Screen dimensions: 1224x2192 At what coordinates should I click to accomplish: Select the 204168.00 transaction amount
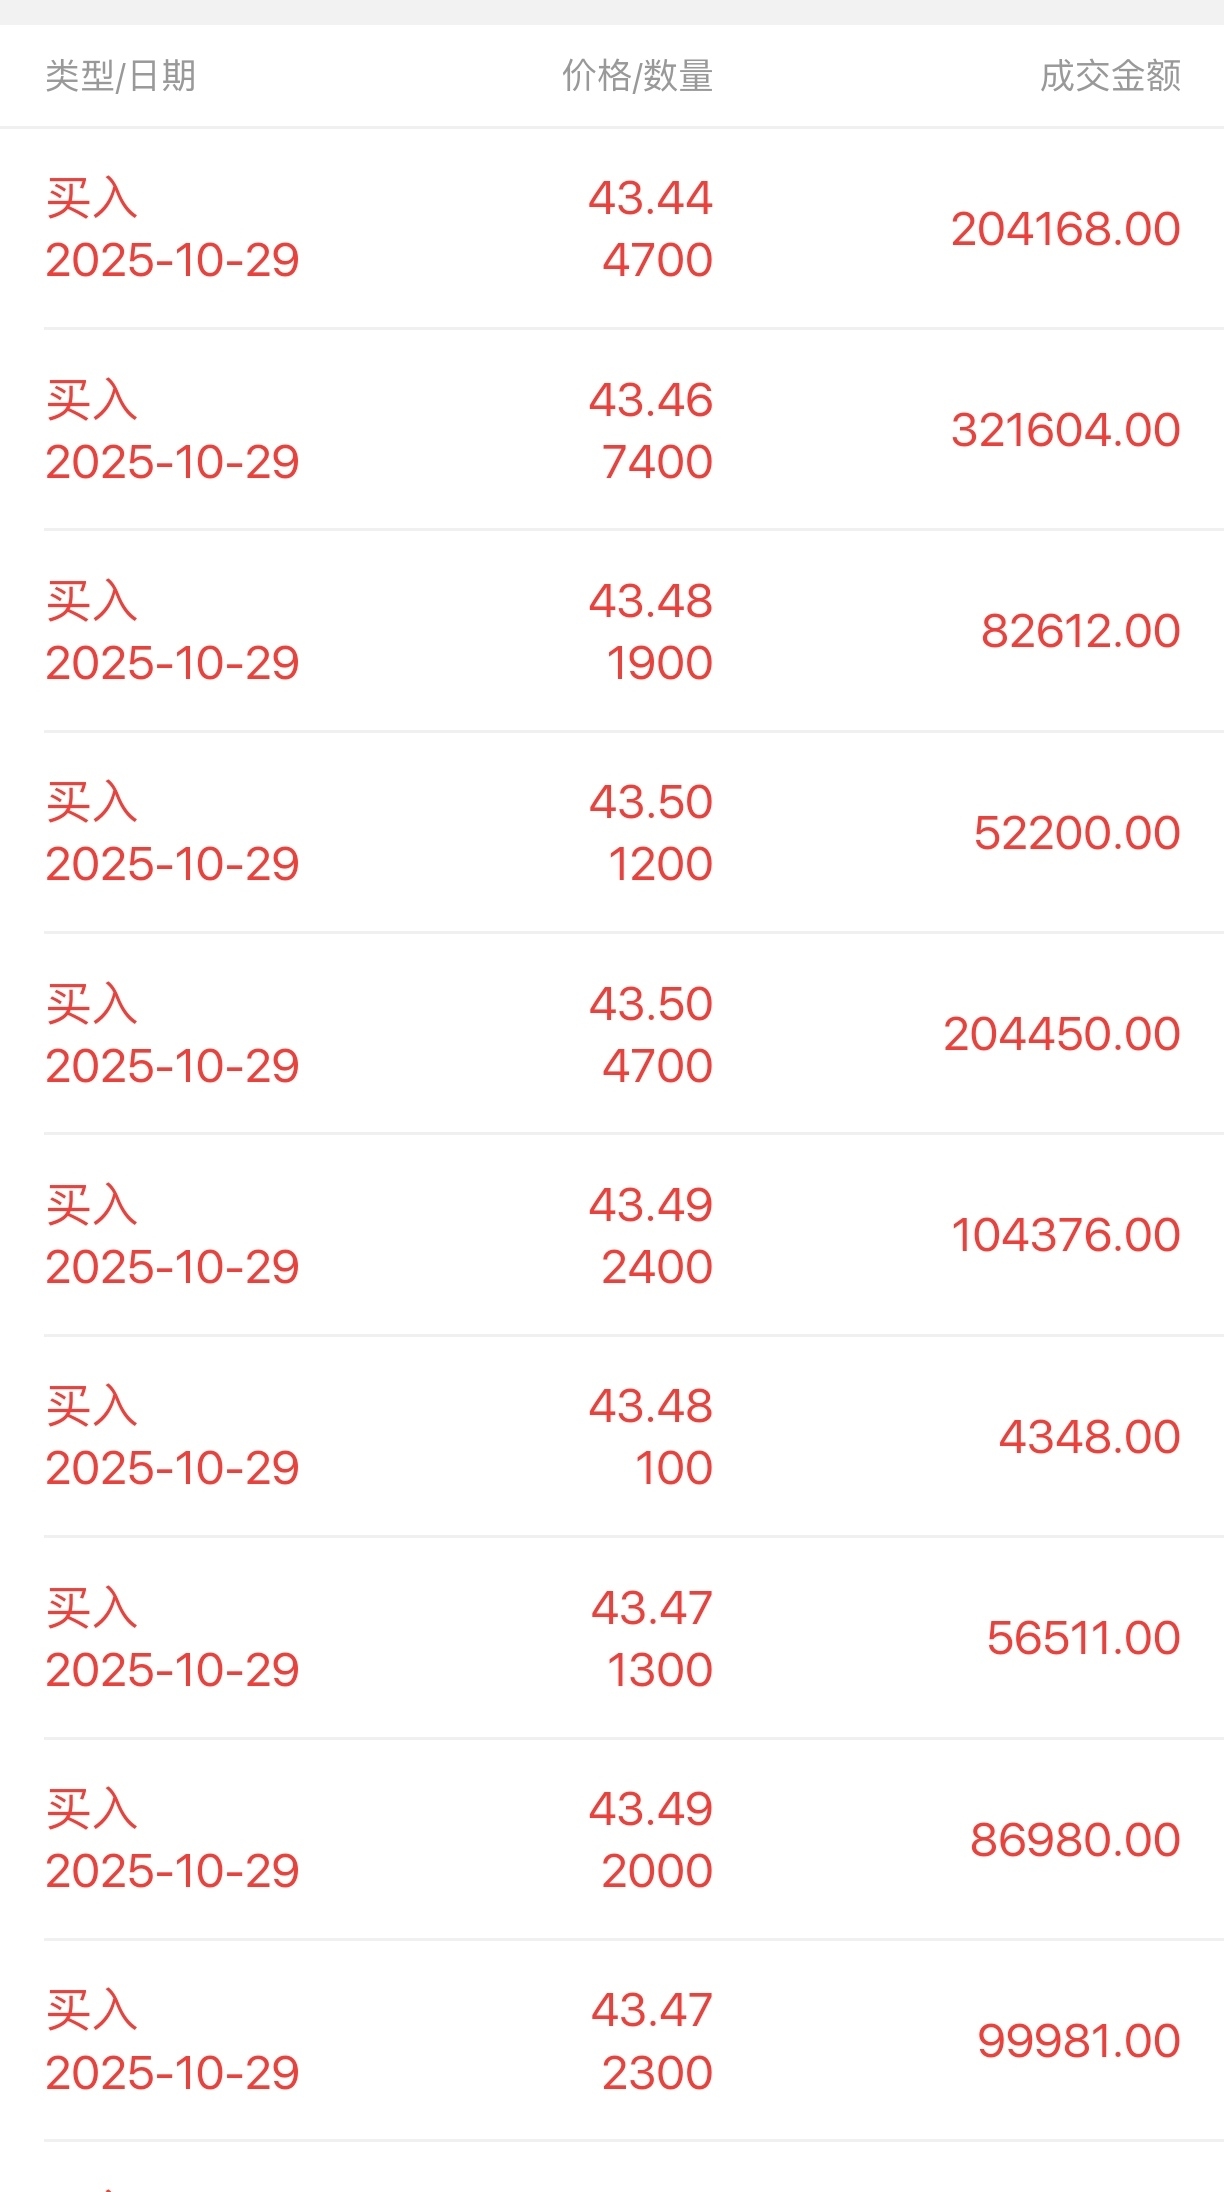(1065, 229)
